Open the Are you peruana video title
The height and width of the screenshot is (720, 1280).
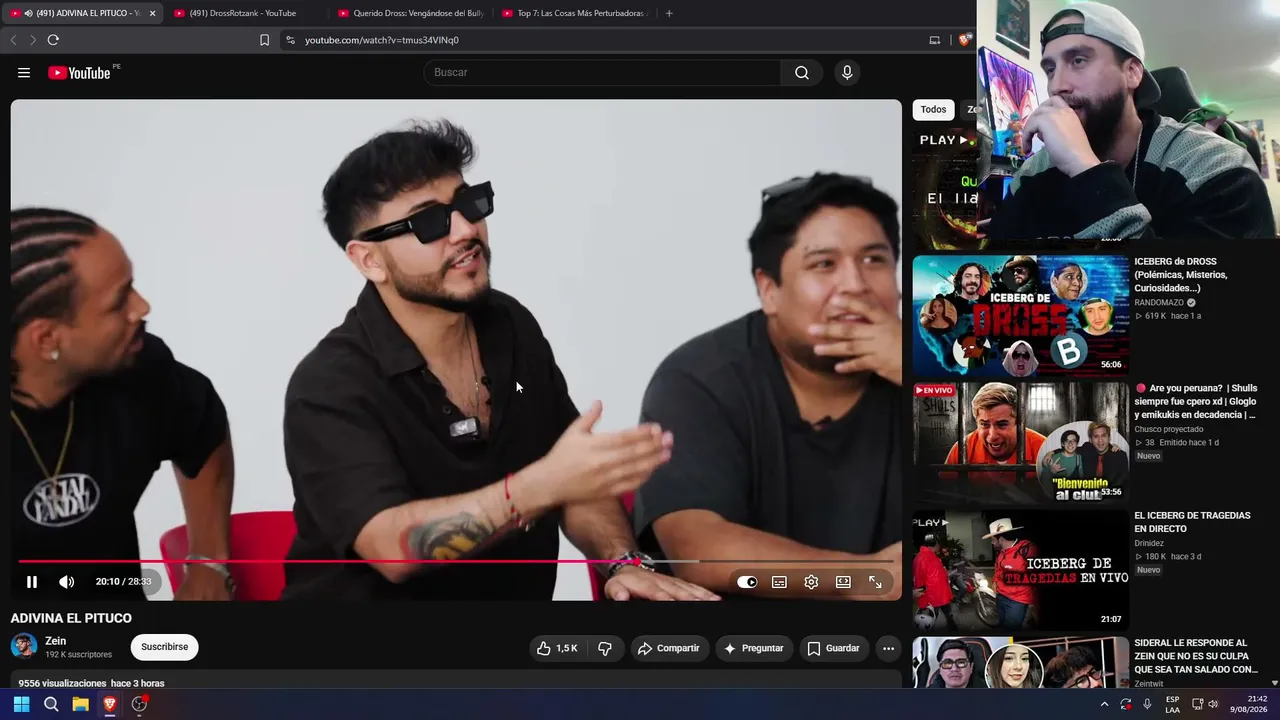pos(1196,401)
